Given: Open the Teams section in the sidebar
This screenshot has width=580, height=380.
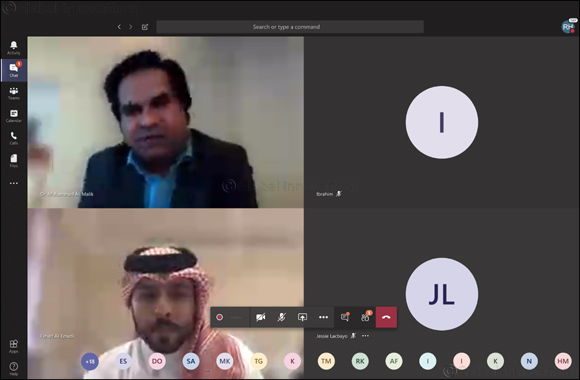Looking at the screenshot, I should pos(14,93).
